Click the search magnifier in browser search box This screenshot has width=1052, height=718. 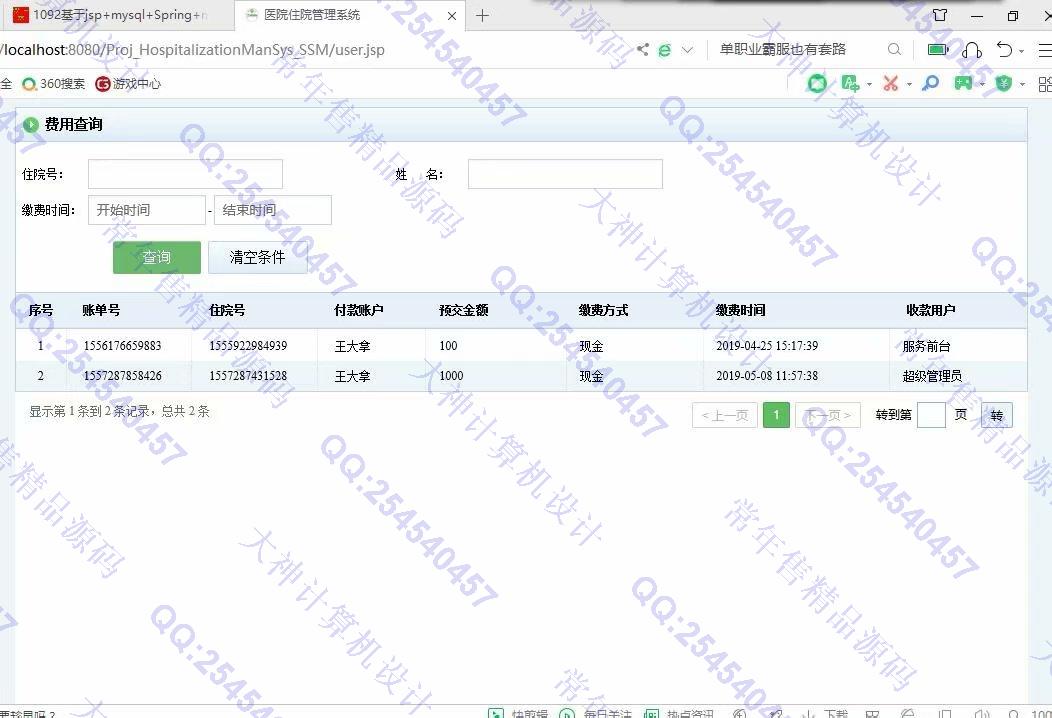tap(894, 50)
